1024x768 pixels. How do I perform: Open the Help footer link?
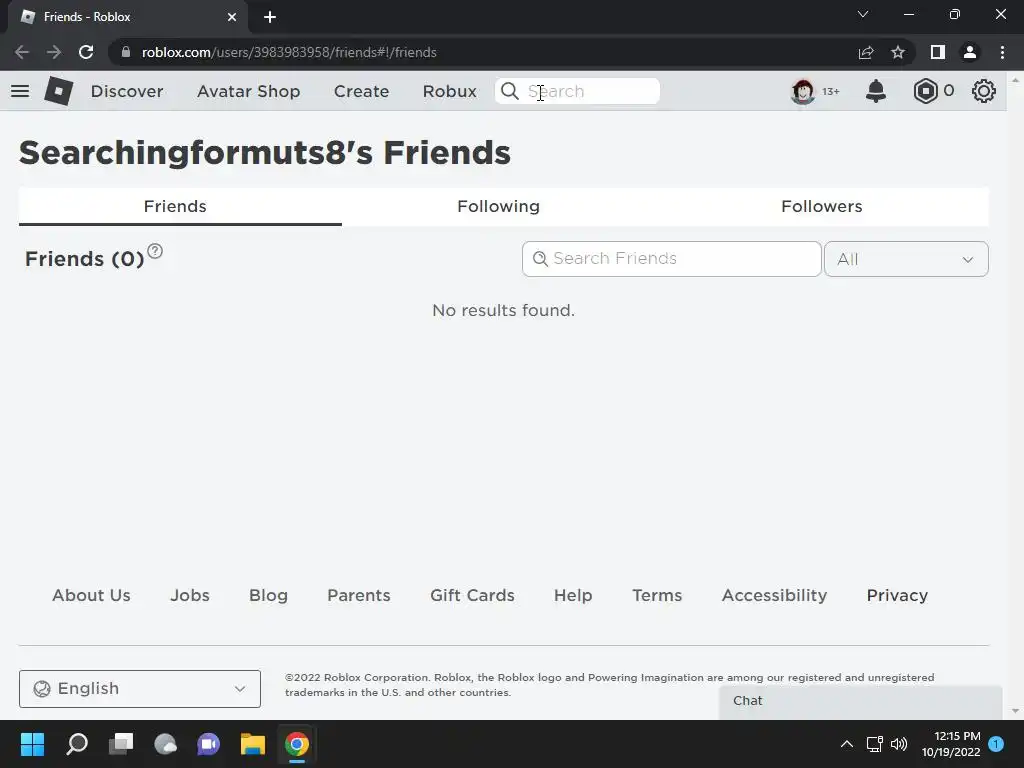click(573, 596)
